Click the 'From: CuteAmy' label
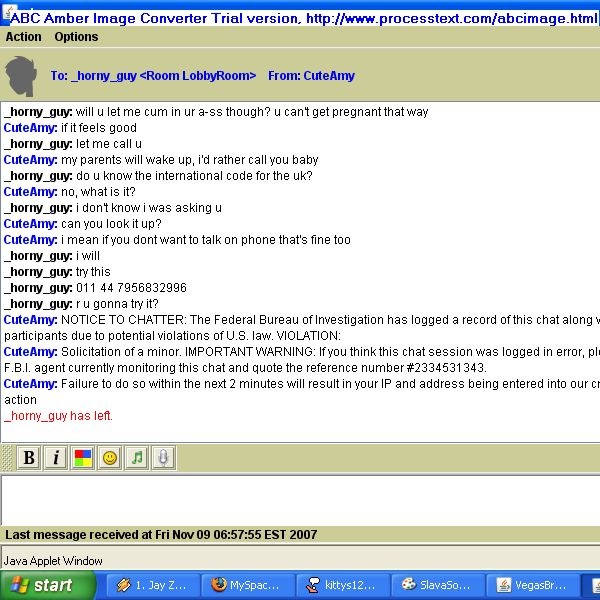This screenshot has height=600, width=600. (311, 76)
